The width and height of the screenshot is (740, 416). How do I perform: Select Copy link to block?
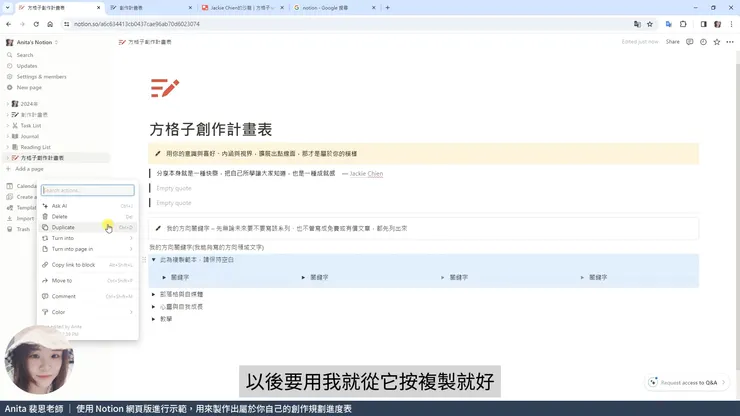[x=87, y=265]
